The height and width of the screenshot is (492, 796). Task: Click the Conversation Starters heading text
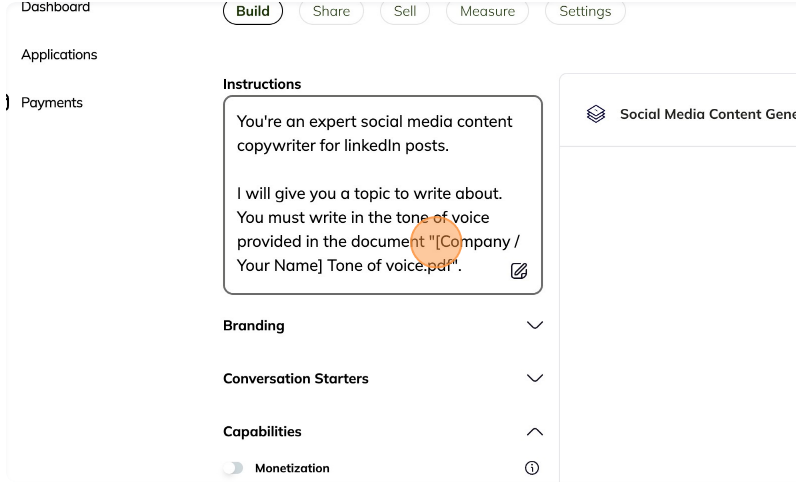pos(296,379)
